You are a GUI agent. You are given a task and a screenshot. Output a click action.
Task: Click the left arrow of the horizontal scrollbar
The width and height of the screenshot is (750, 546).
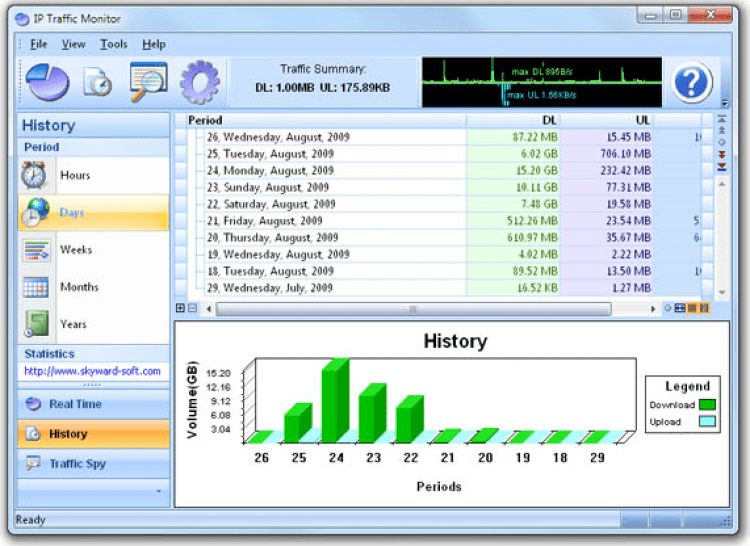[209, 309]
